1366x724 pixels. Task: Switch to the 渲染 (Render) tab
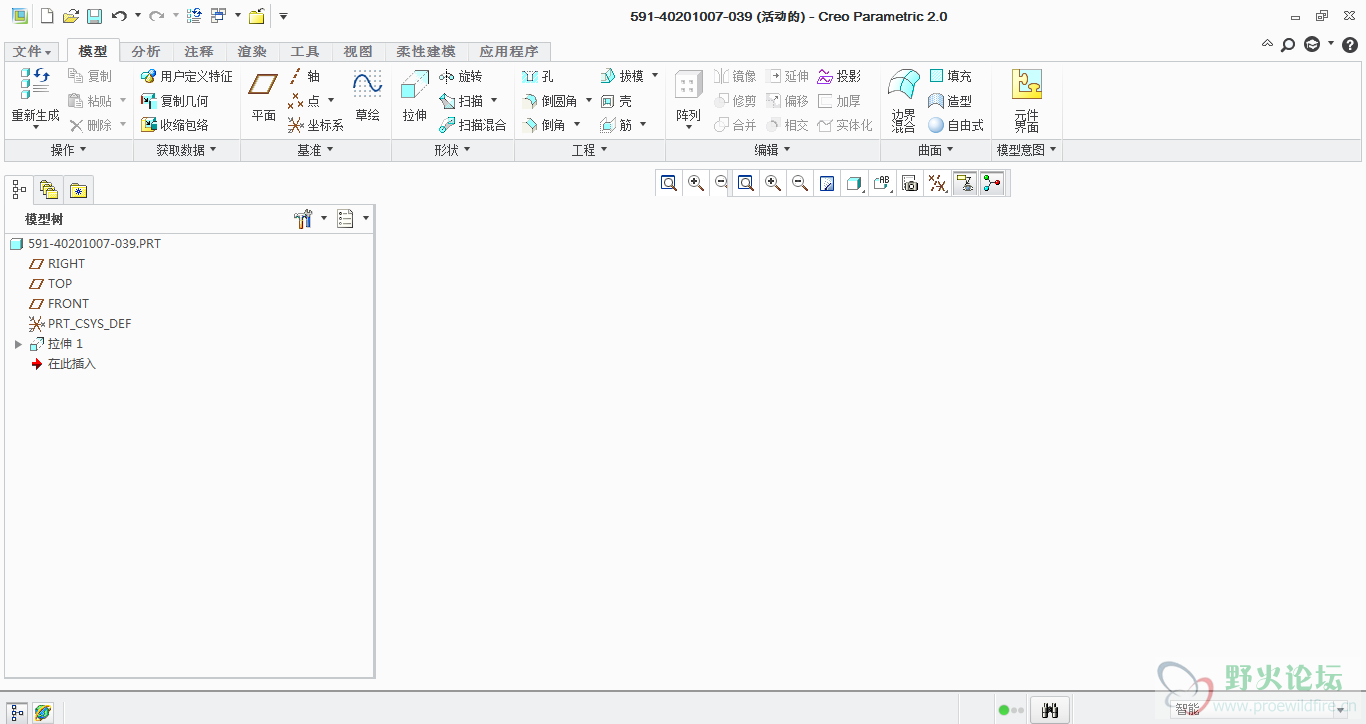[252, 52]
